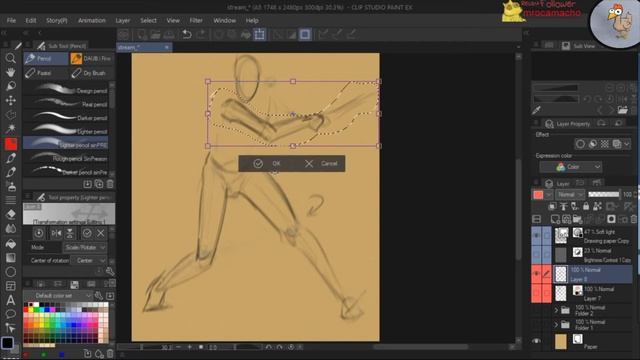Click flip vertical in Tool property

tap(70, 233)
